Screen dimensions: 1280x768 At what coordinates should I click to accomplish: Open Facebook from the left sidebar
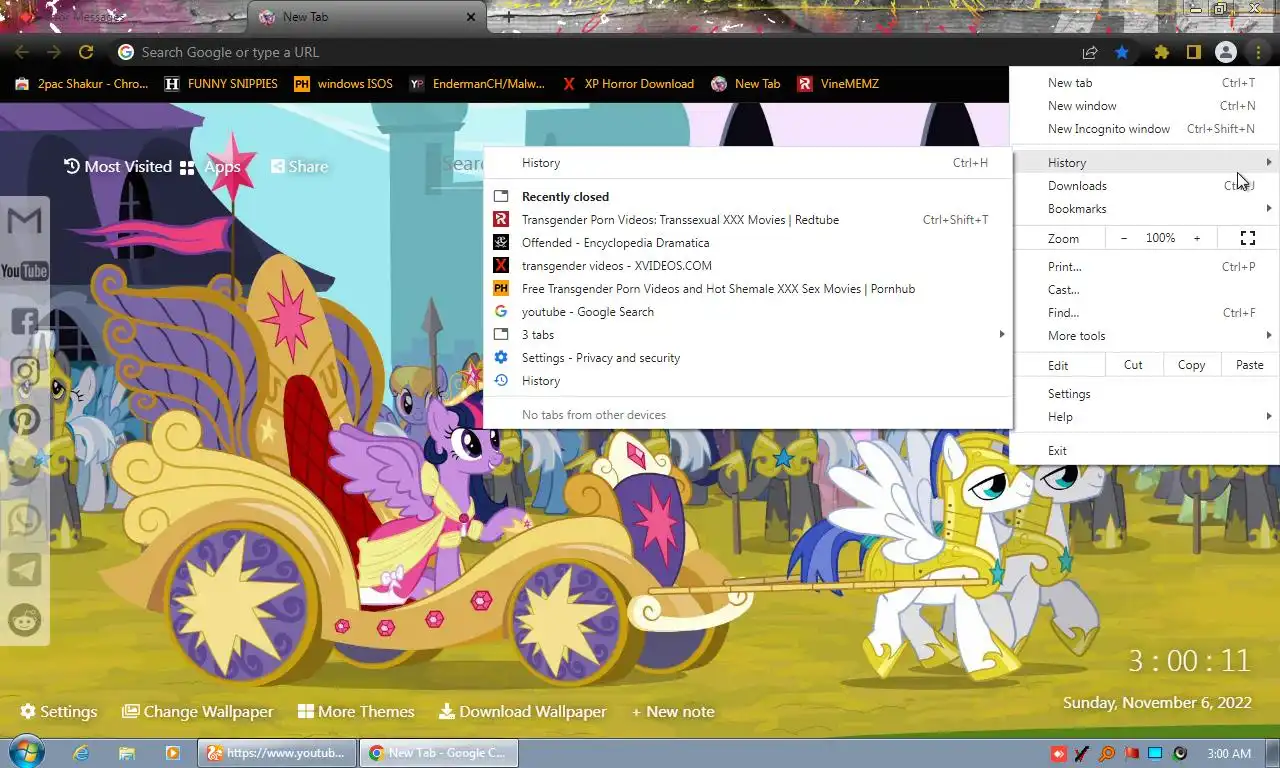tap(25, 321)
